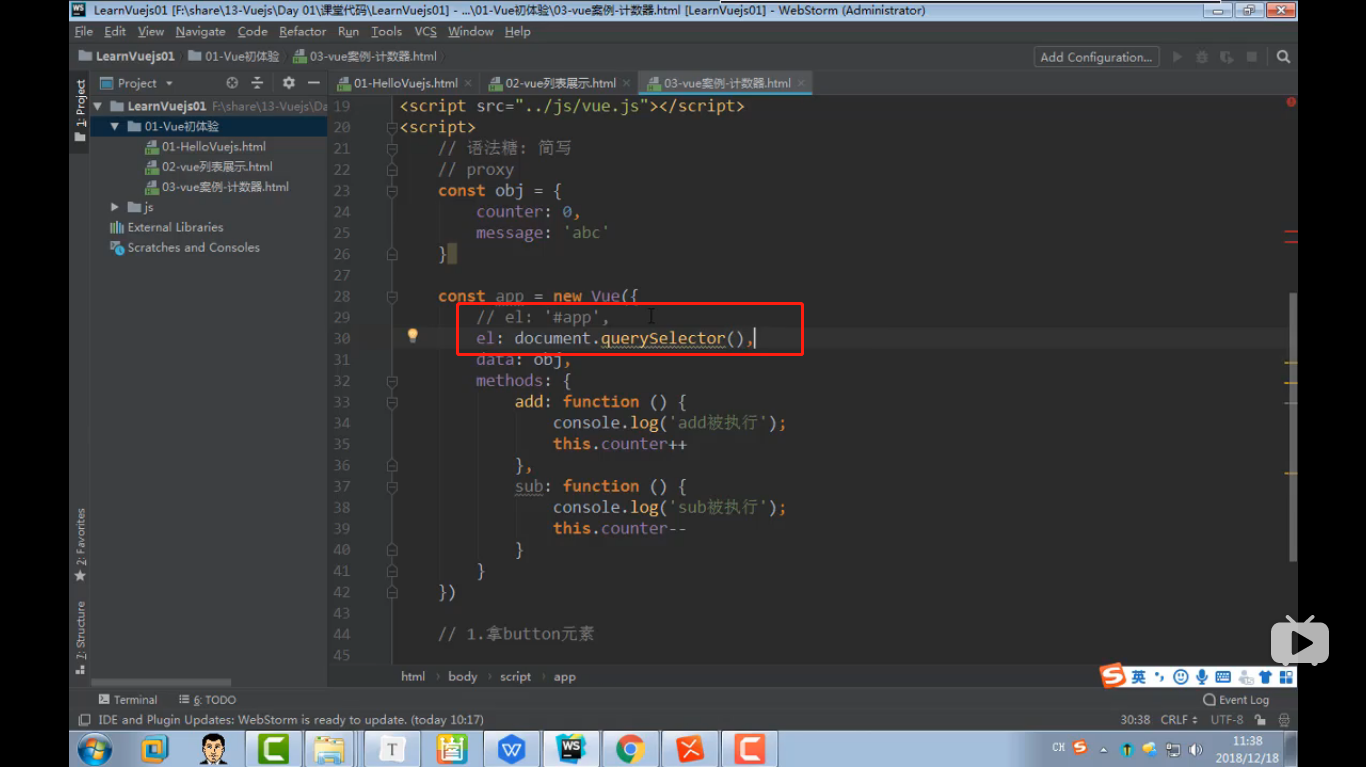Close the 01-HelloVuejs.html tab
This screenshot has height=767, width=1366.
click(468, 83)
